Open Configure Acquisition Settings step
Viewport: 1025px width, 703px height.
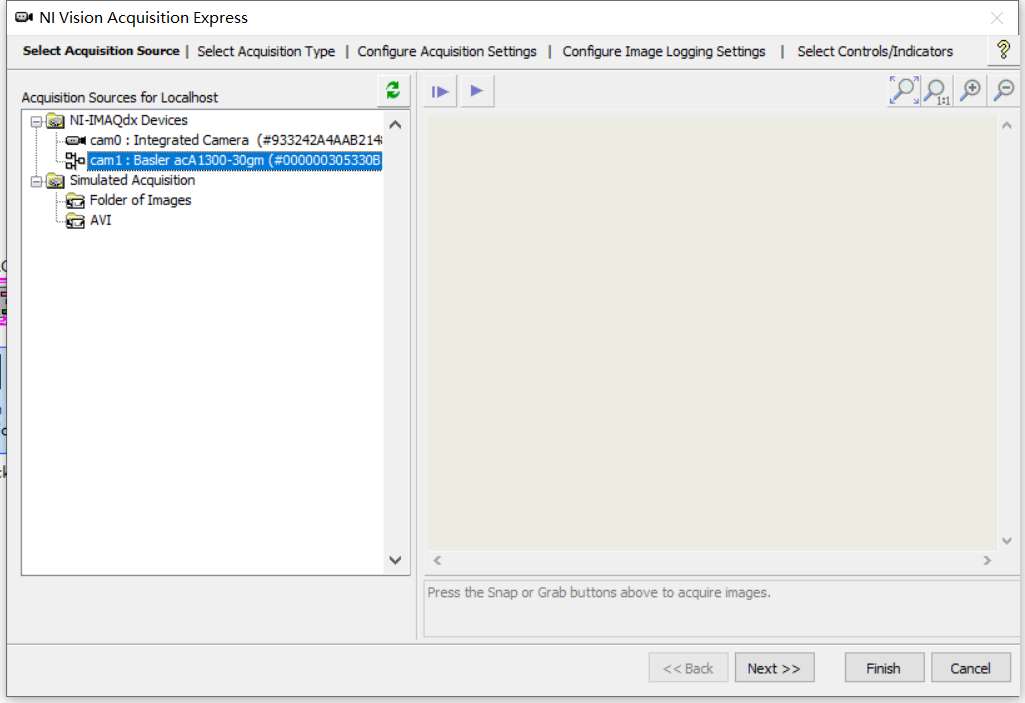pos(447,51)
